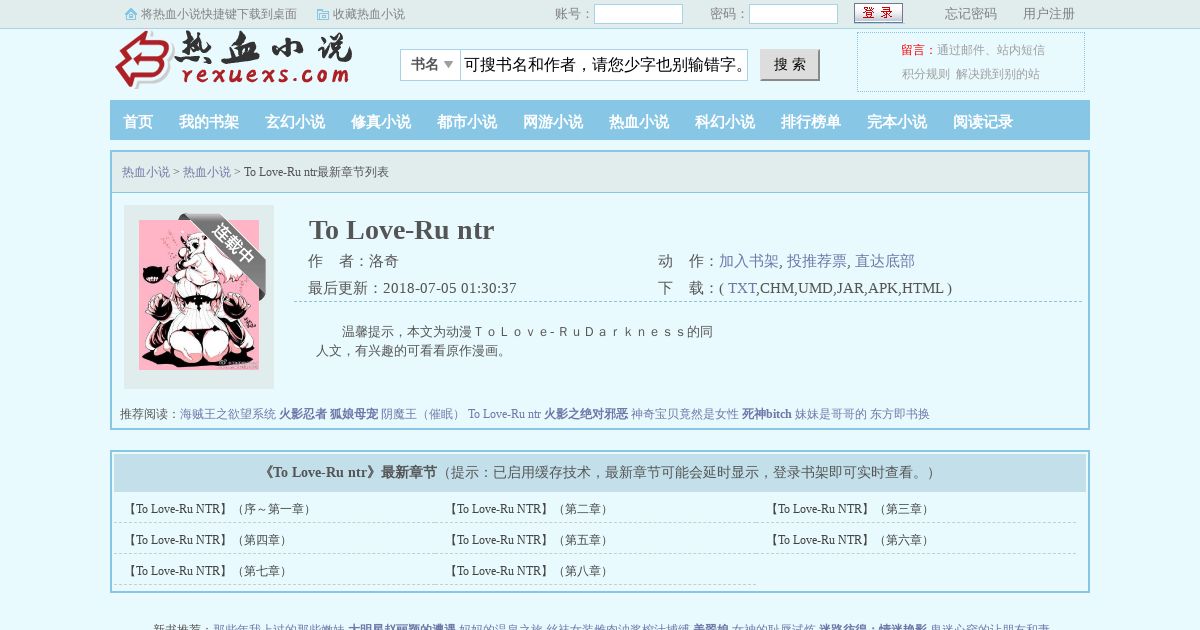Viewport: 1200px width, 630px height.
Task: Select 网游小说 navigation item
Action: coord(553,122)
